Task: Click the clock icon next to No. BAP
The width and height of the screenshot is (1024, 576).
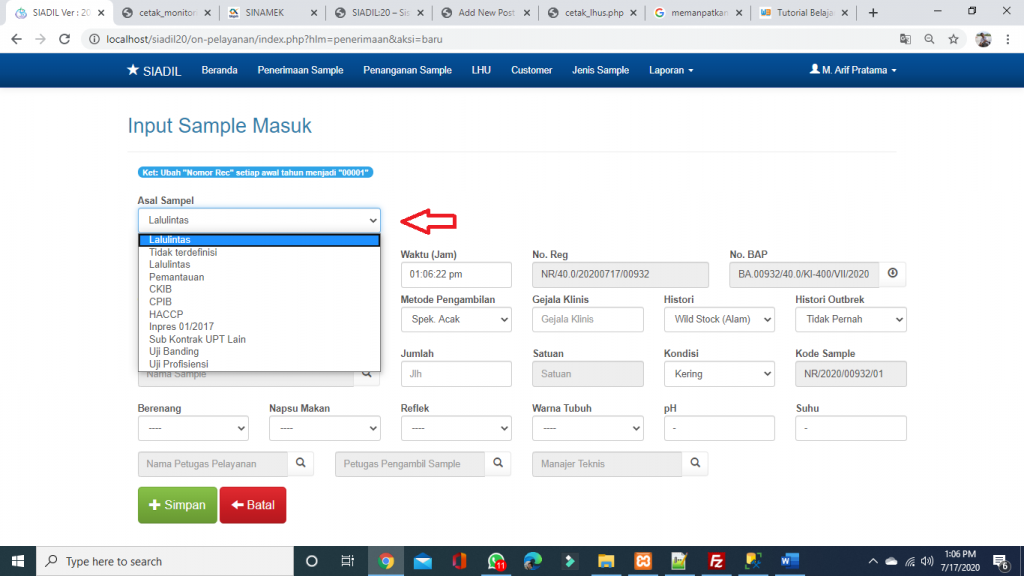Action: point(892,274)
